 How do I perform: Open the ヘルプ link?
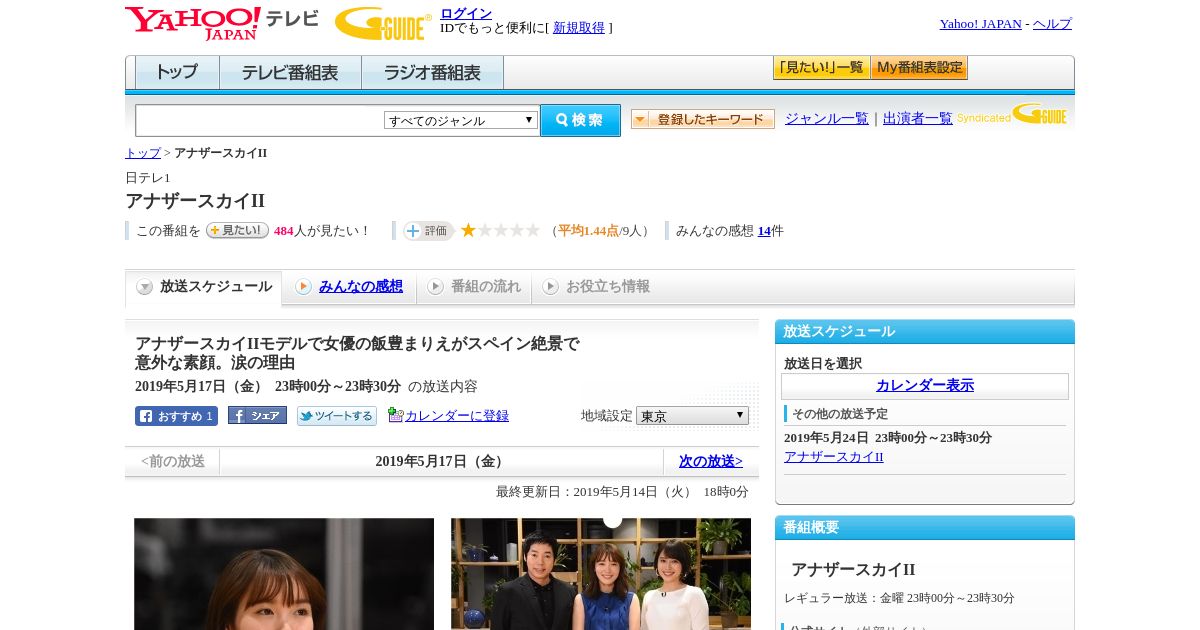pos(1052,24)
